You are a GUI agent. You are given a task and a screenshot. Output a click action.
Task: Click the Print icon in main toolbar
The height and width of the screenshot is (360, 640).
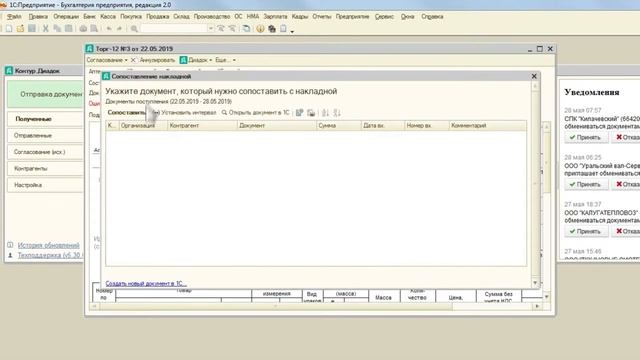(83, 29)
